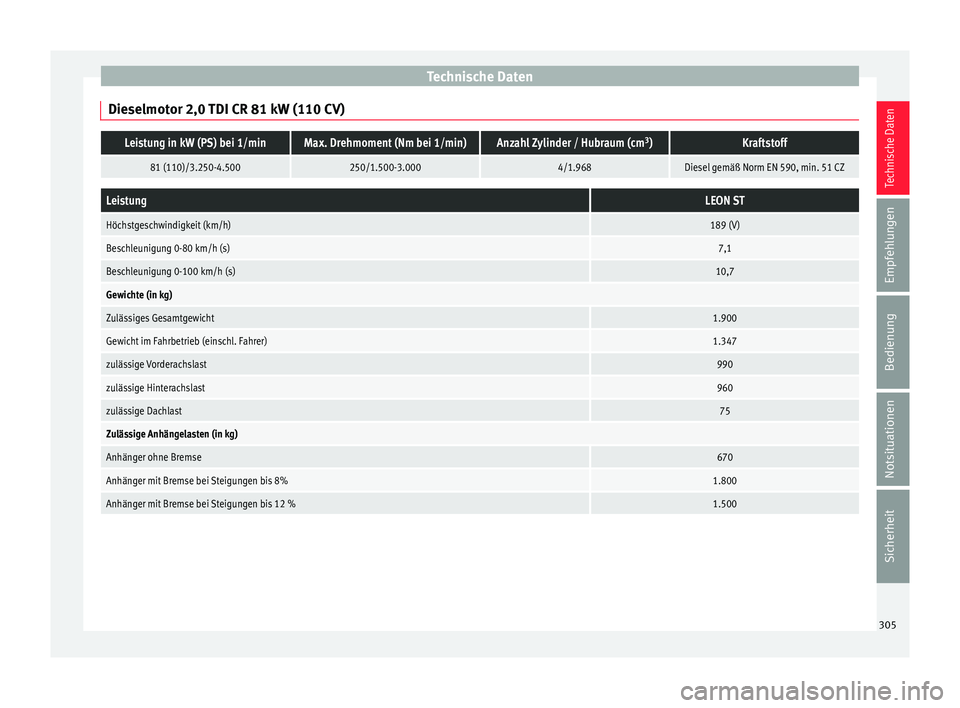Click the Max. Drehmoment column header
Image resolution: width=960 pixels, height=708 pixels.
click(385, 143)
